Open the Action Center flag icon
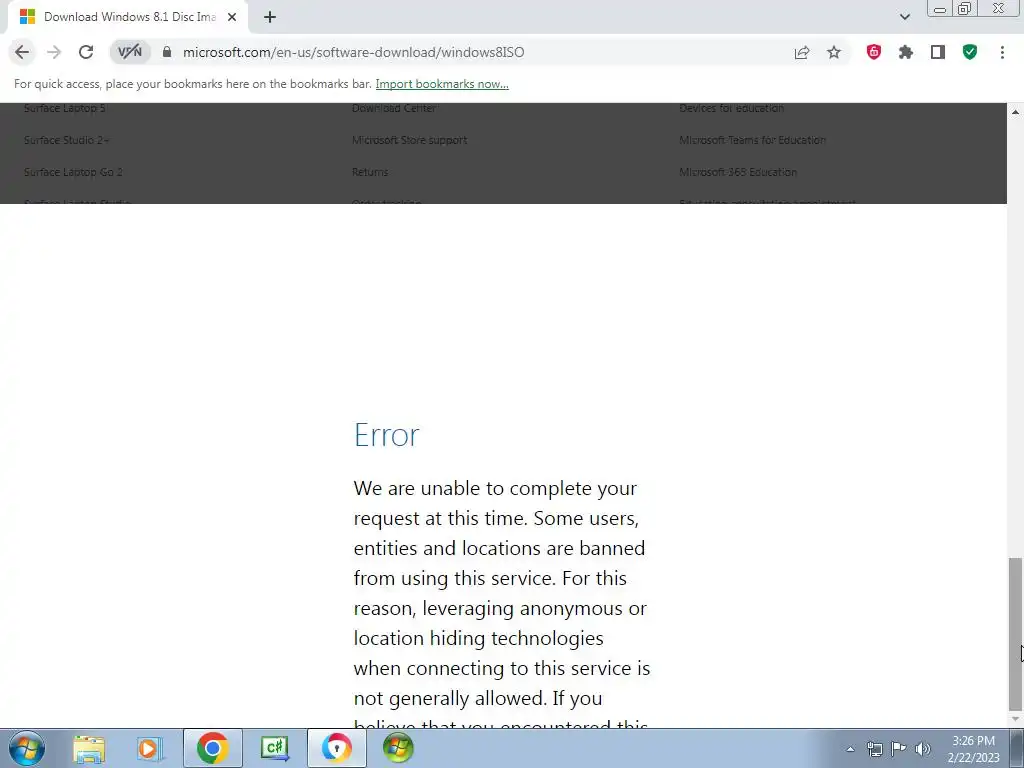1024x768 pixels. tap(899, 749)
